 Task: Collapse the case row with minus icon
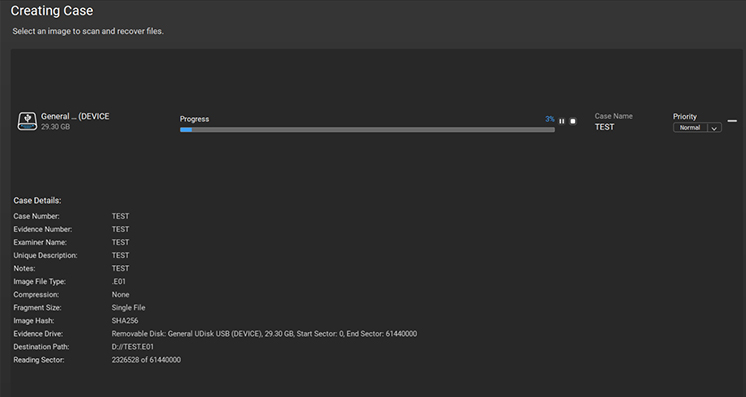point(732,121)
